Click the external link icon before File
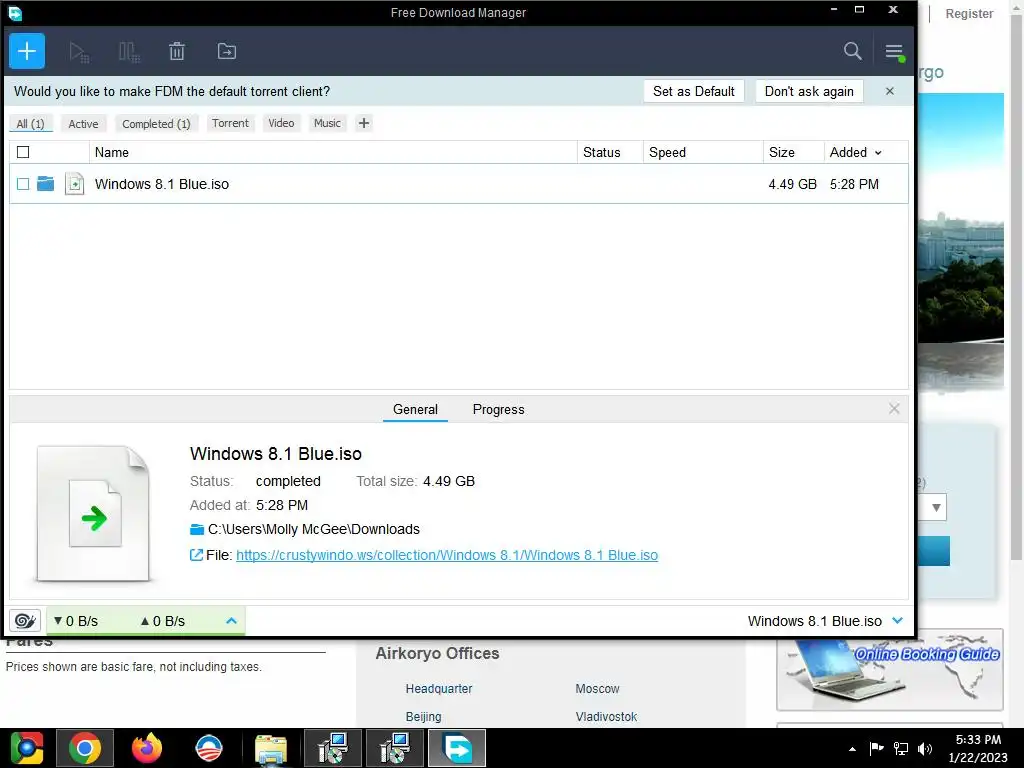1024x768 pixels. point(196,555)
